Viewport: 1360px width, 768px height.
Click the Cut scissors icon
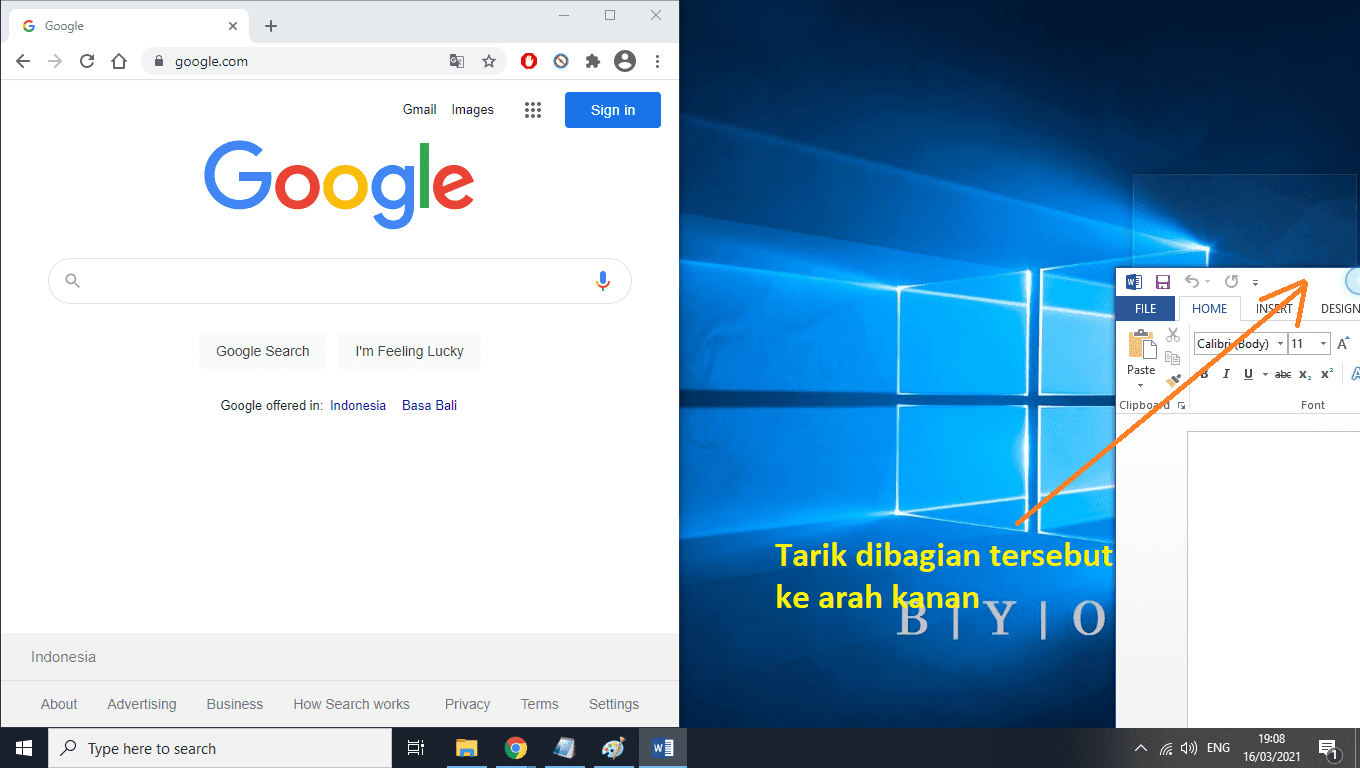tap(1173, 334)
